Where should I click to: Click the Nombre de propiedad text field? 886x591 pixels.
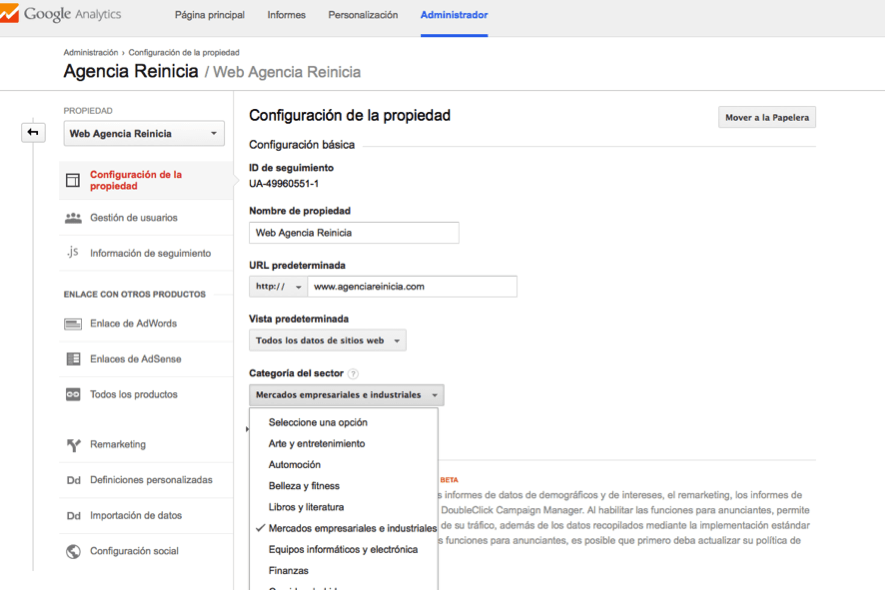pos(353,233)
